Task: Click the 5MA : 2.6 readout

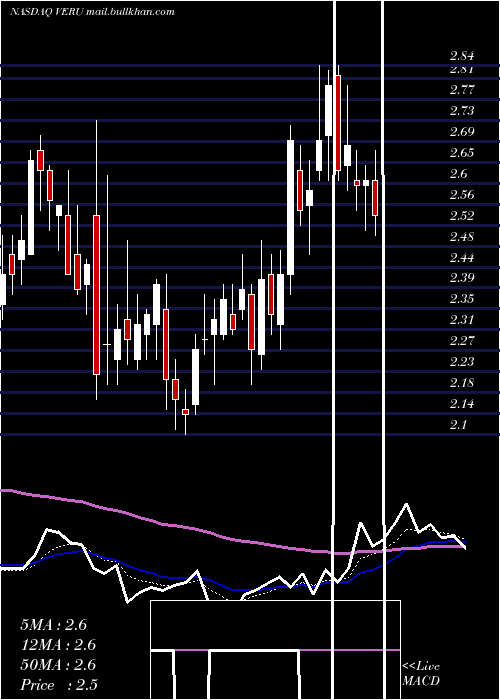Action: 54,625
